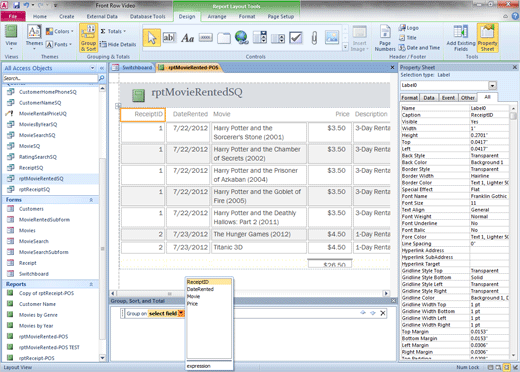Select the Switchboard form
This screenshot has height=372, width=520.
click(34, 274)
